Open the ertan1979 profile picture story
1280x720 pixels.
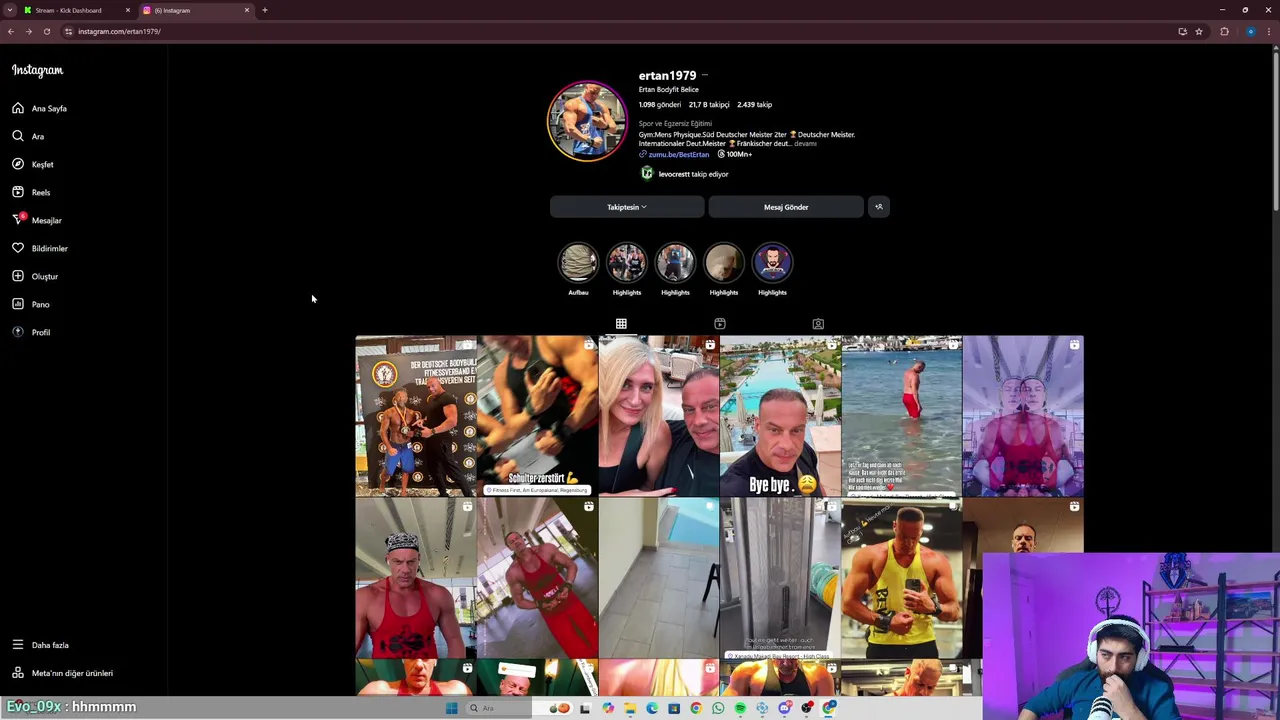pyautogui.click(x=587, y=121)
